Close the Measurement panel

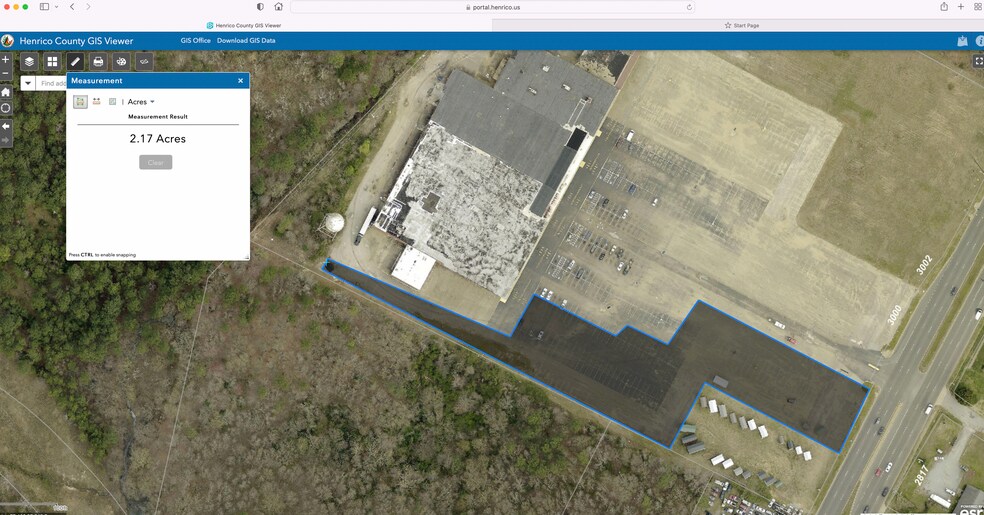240,81
